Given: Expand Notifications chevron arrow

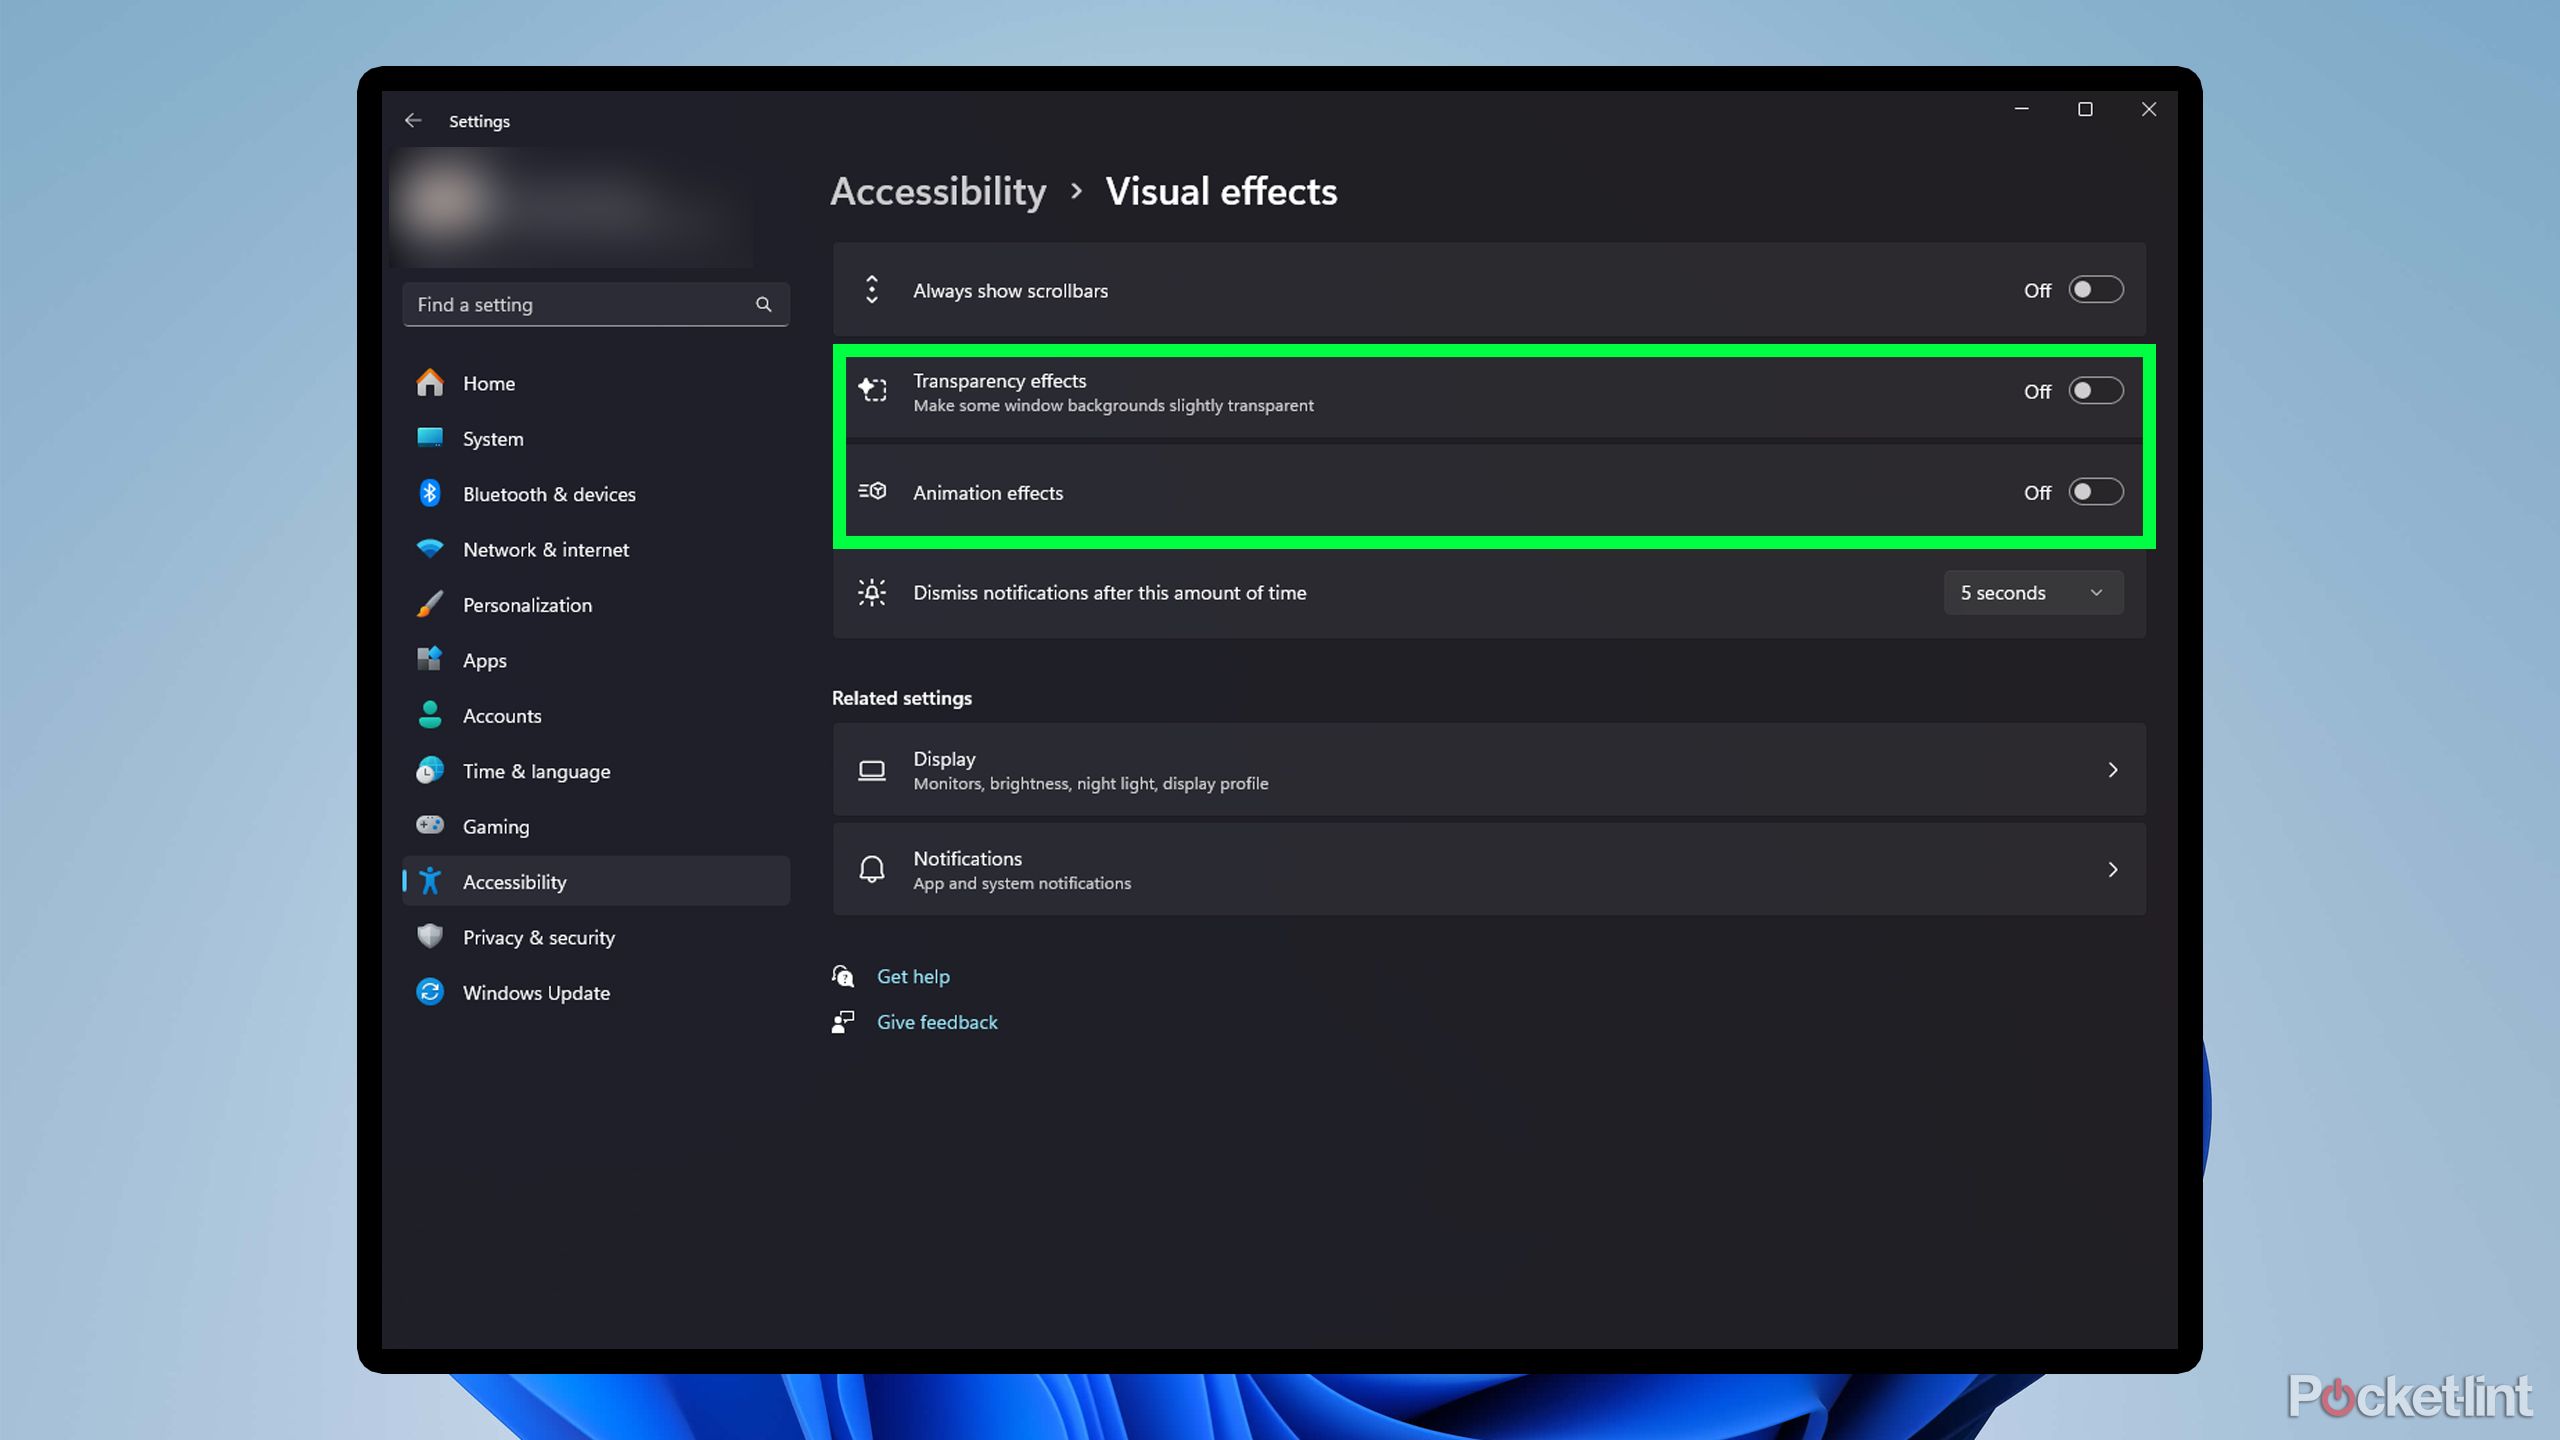Looking at the screenshot, I should tap(2112, 869).
